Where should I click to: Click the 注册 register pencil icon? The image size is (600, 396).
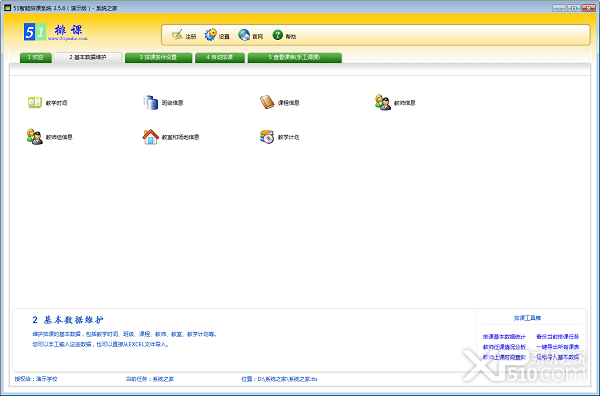pyautogui.click(x=177, y=35)
